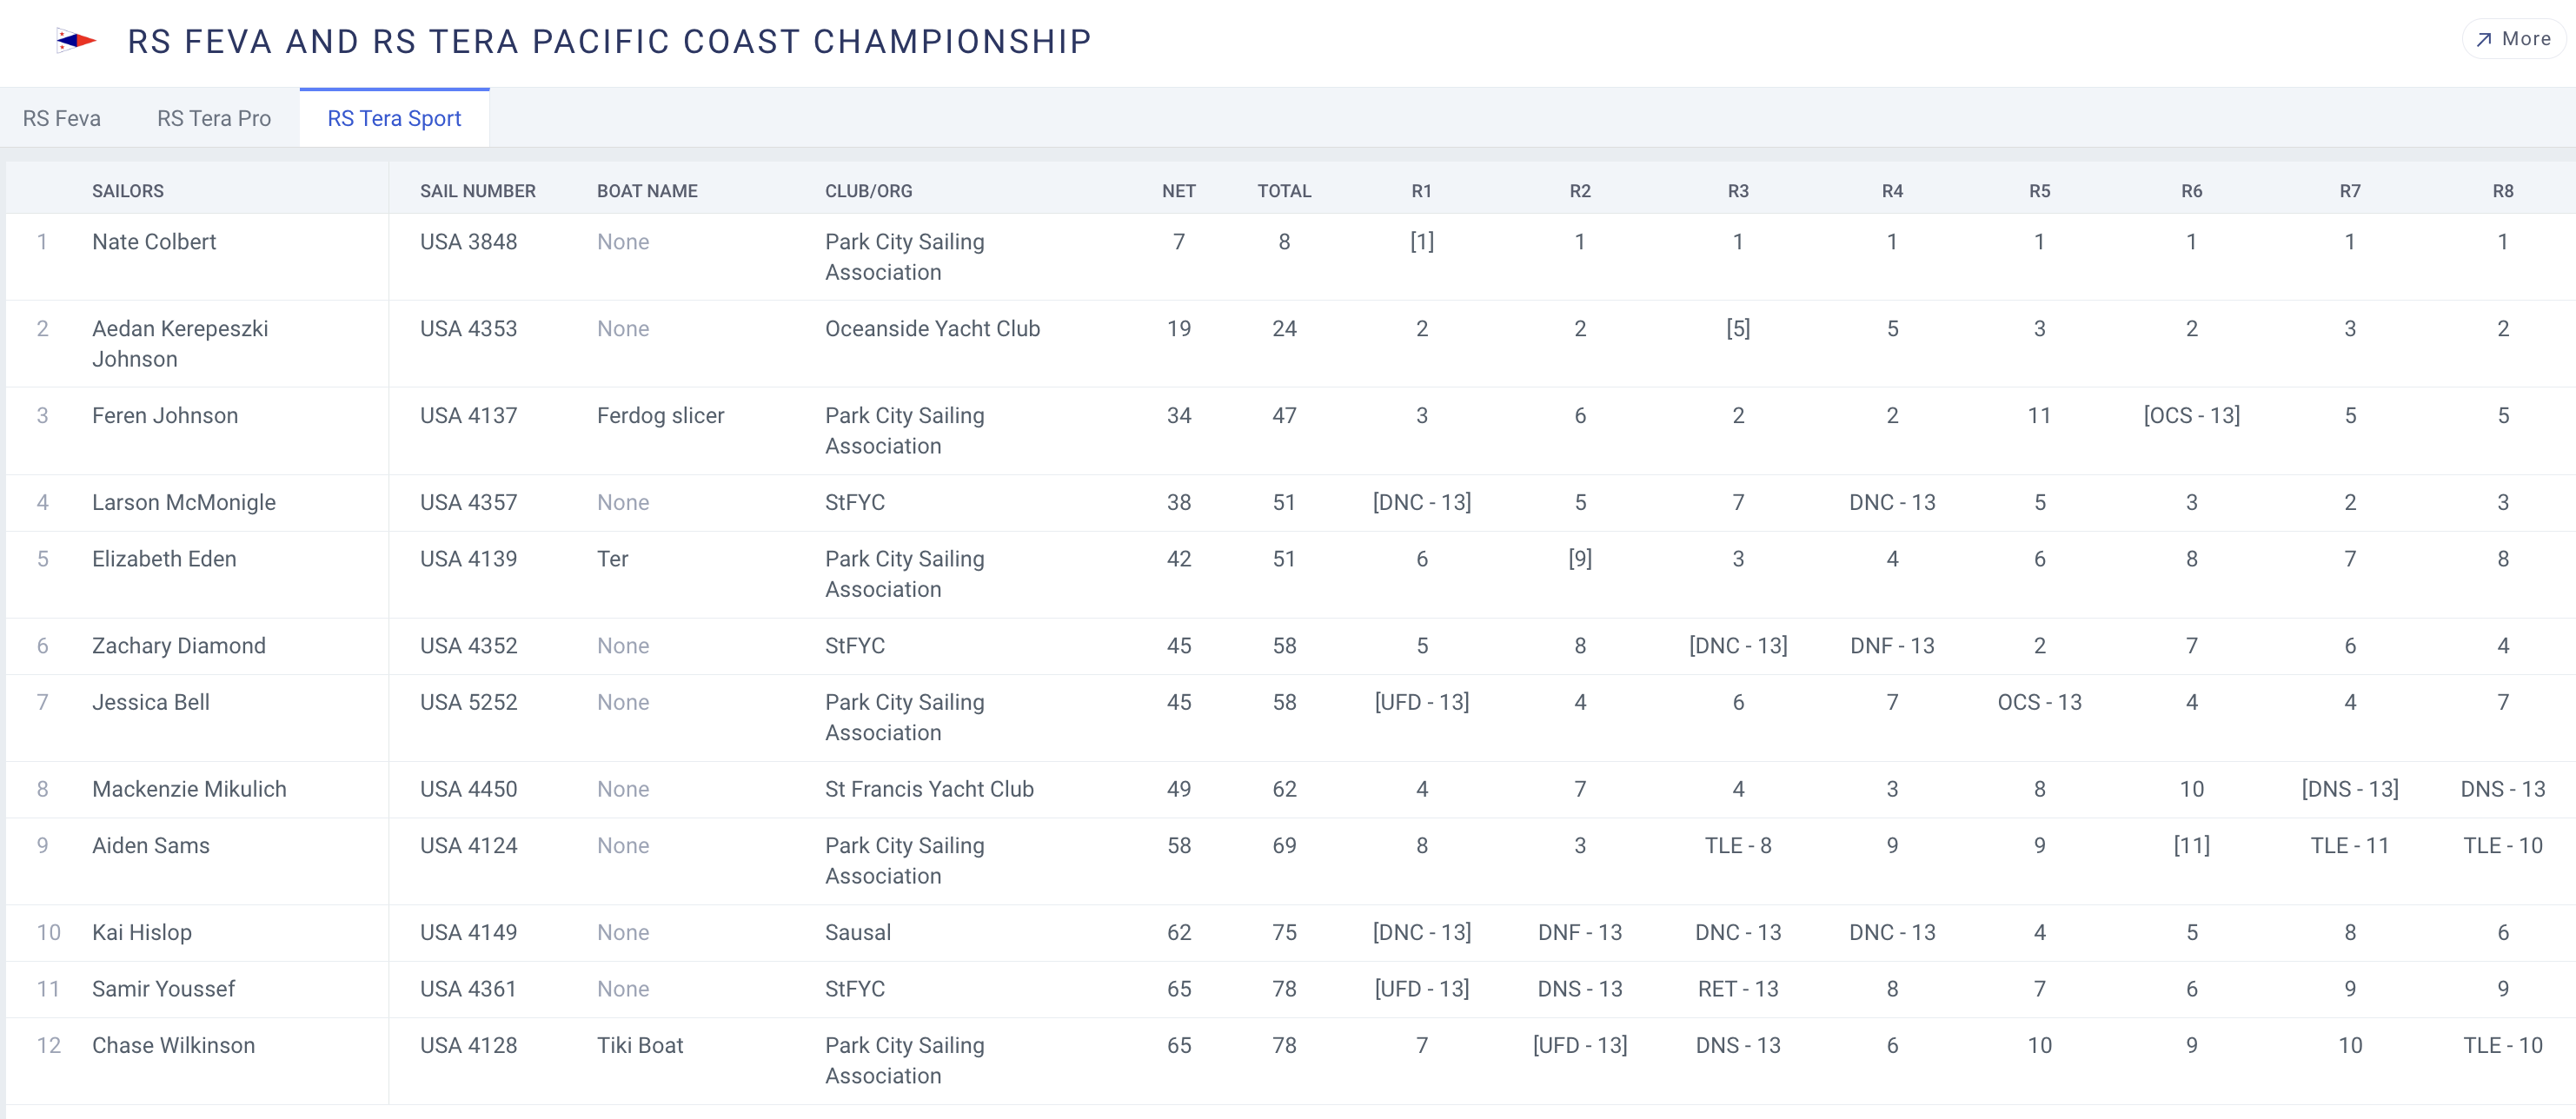Open the RS Tera Pro tab
The width and height of the screenshot is (2576, 1119).
click(x=214, y=118)
